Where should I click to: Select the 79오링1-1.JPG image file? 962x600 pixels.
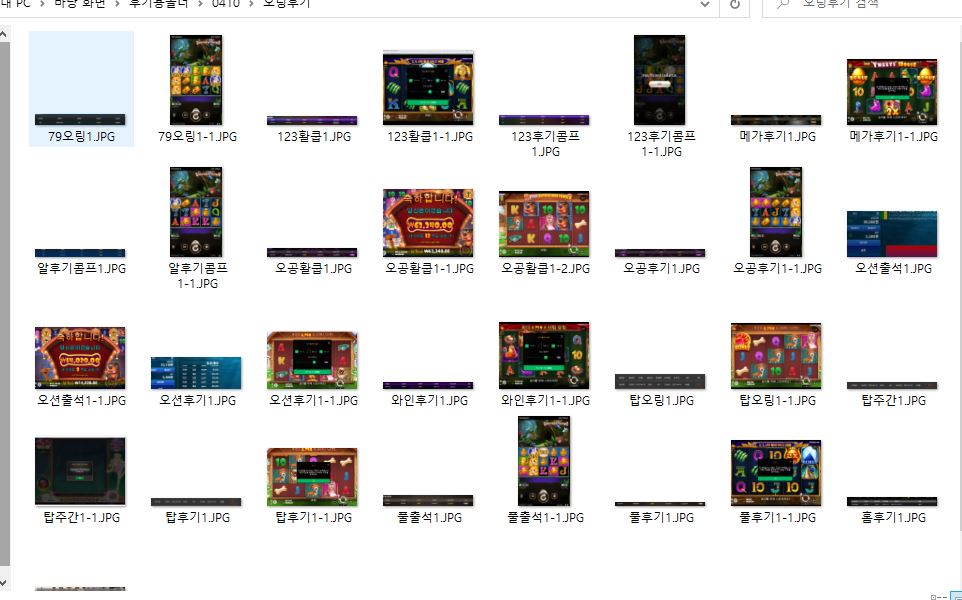(x=196, y=80)
